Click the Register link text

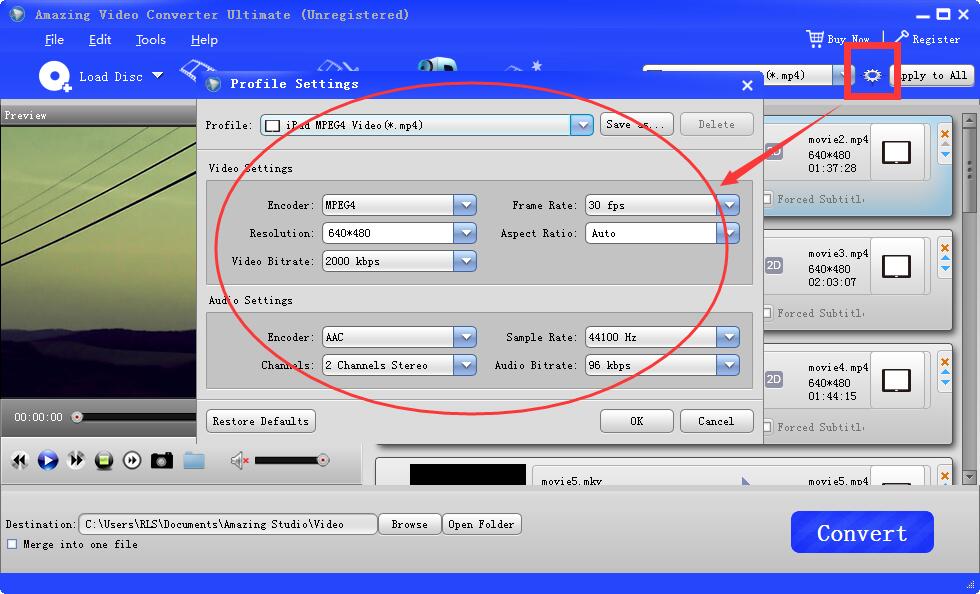[936, 39]
